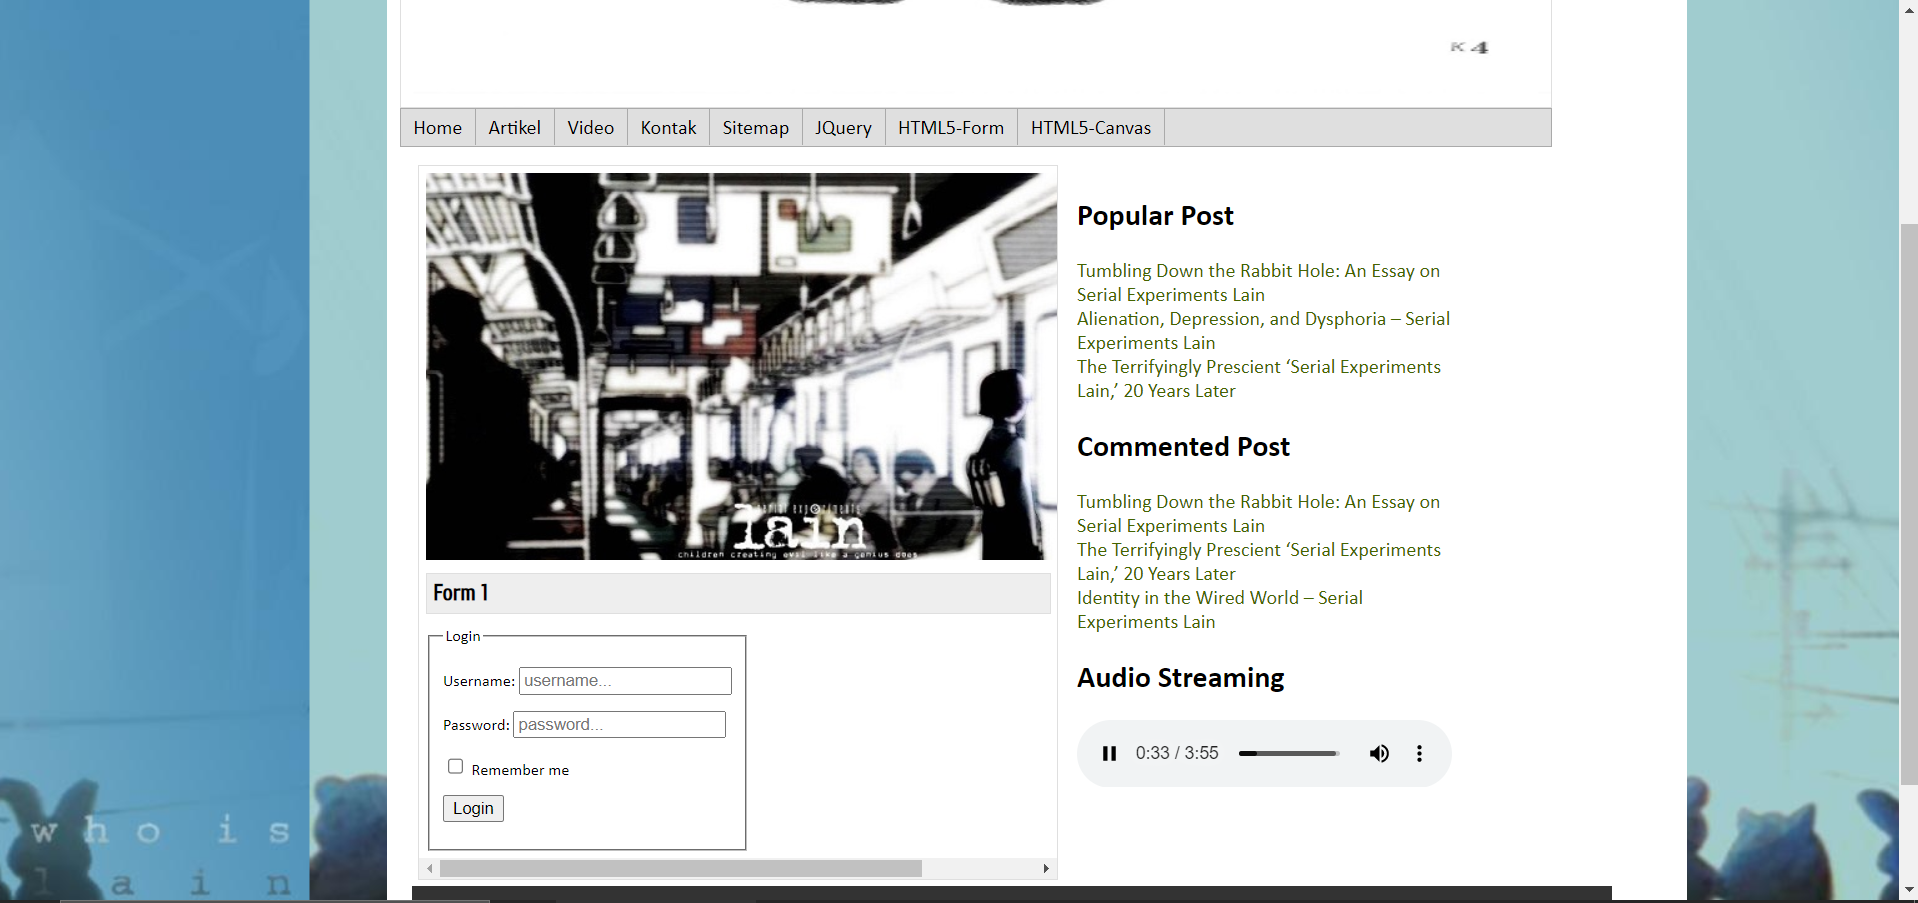Click the audio progress slider
The image size is (1918, 903).
(1288, 753)
